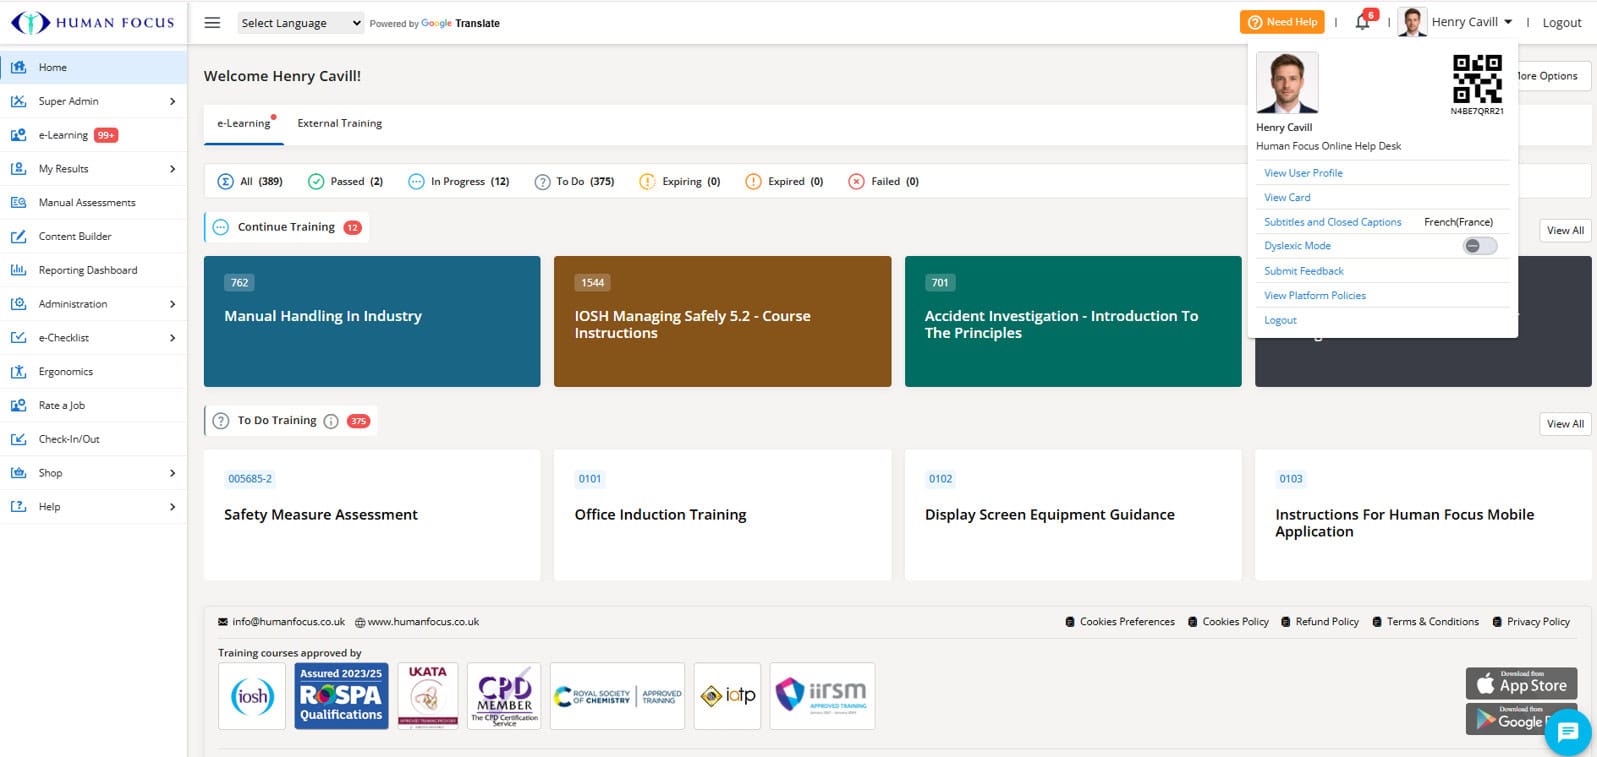Open the IOSH Managing Safely 5.2 card
1597x757 pixels.
pos(722,321)
